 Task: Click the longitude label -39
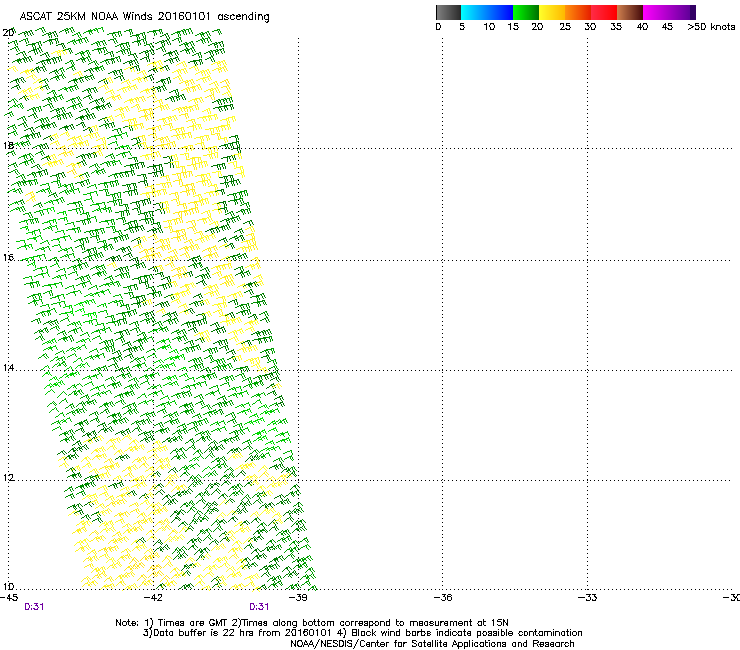click(x=298, y=598)
